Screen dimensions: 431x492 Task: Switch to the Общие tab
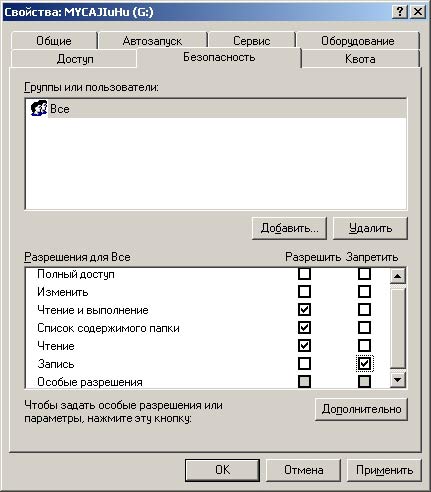pos(54,41)
